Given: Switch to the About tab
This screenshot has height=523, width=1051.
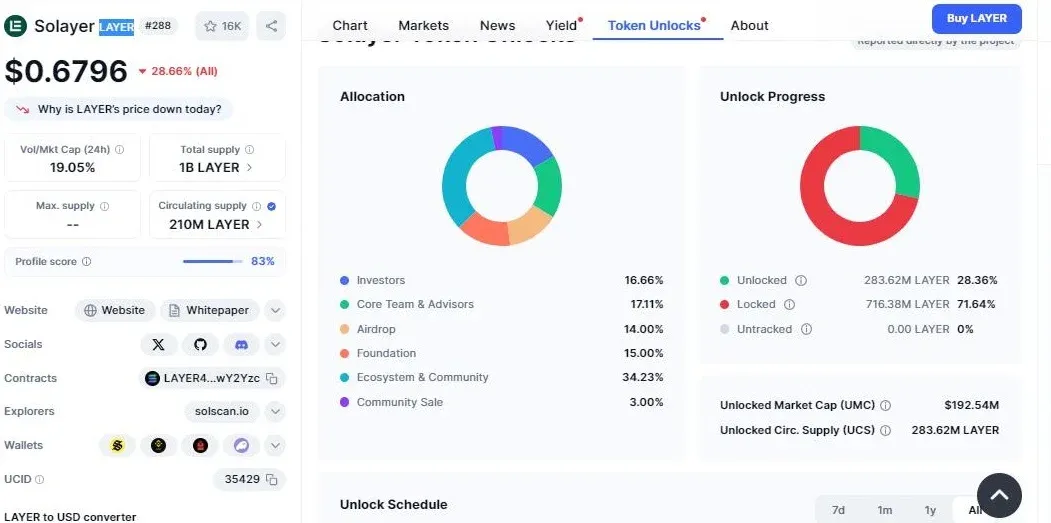Looking at the screenshot, I should pyautogui.click(x=749, y=25).
